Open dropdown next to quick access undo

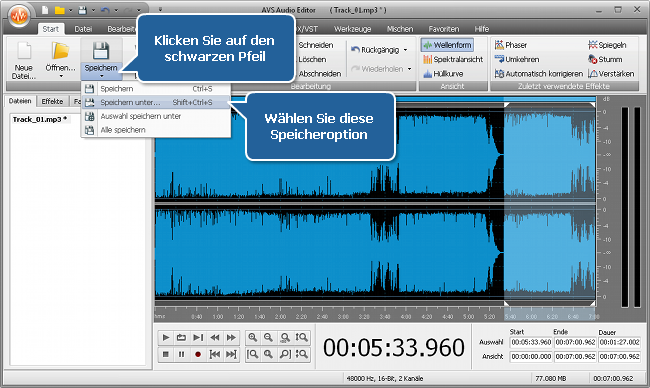(x=116, y=10)
